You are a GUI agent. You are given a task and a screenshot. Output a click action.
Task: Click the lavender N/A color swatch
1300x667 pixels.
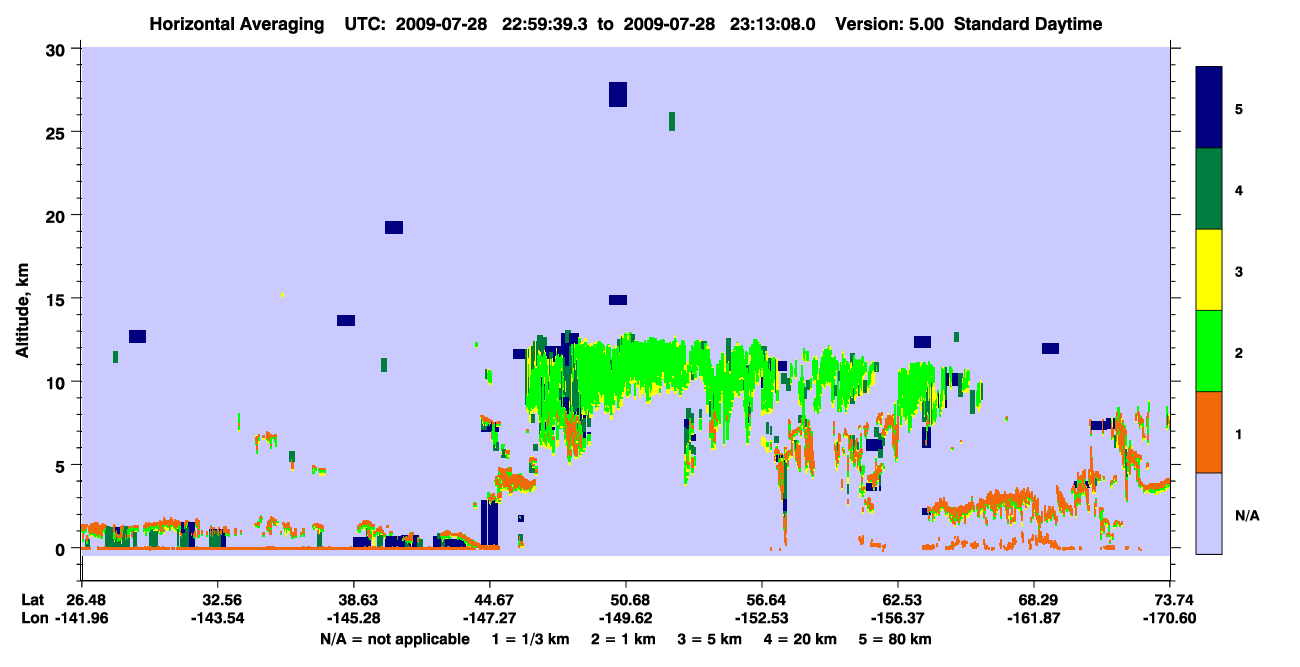tap(1209, 513)
